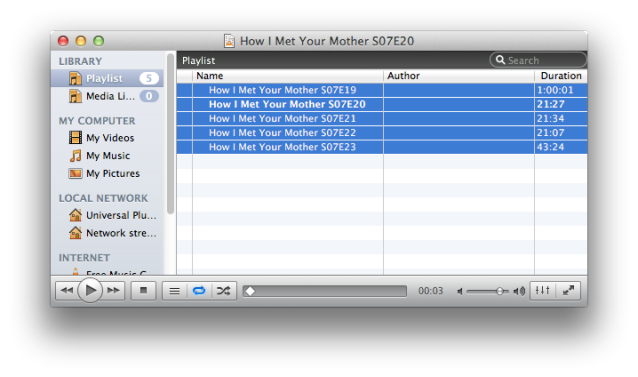The image size is (638, 377).
Task: Click the document icon in title bar
Action: coord(229,41)
